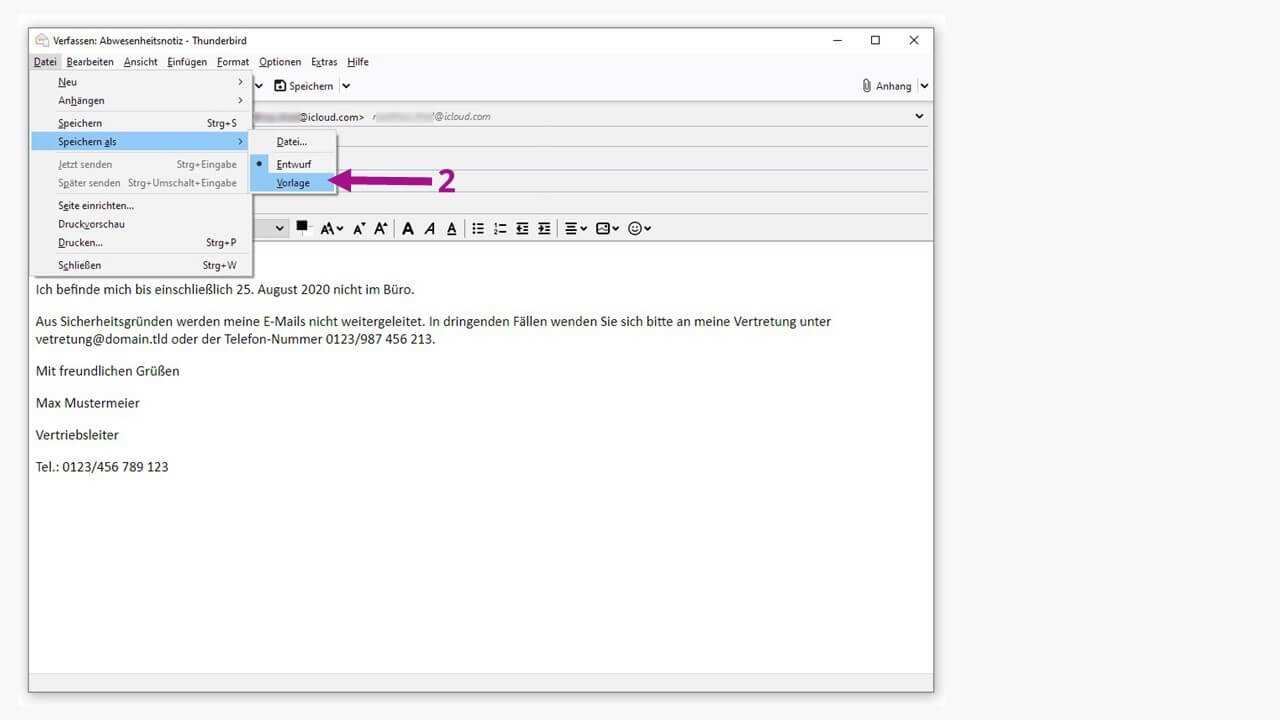1280x720 pixels.
Task: Expand the Anhang attachment dropdown arrow
Action: click(x=924, y=86)
